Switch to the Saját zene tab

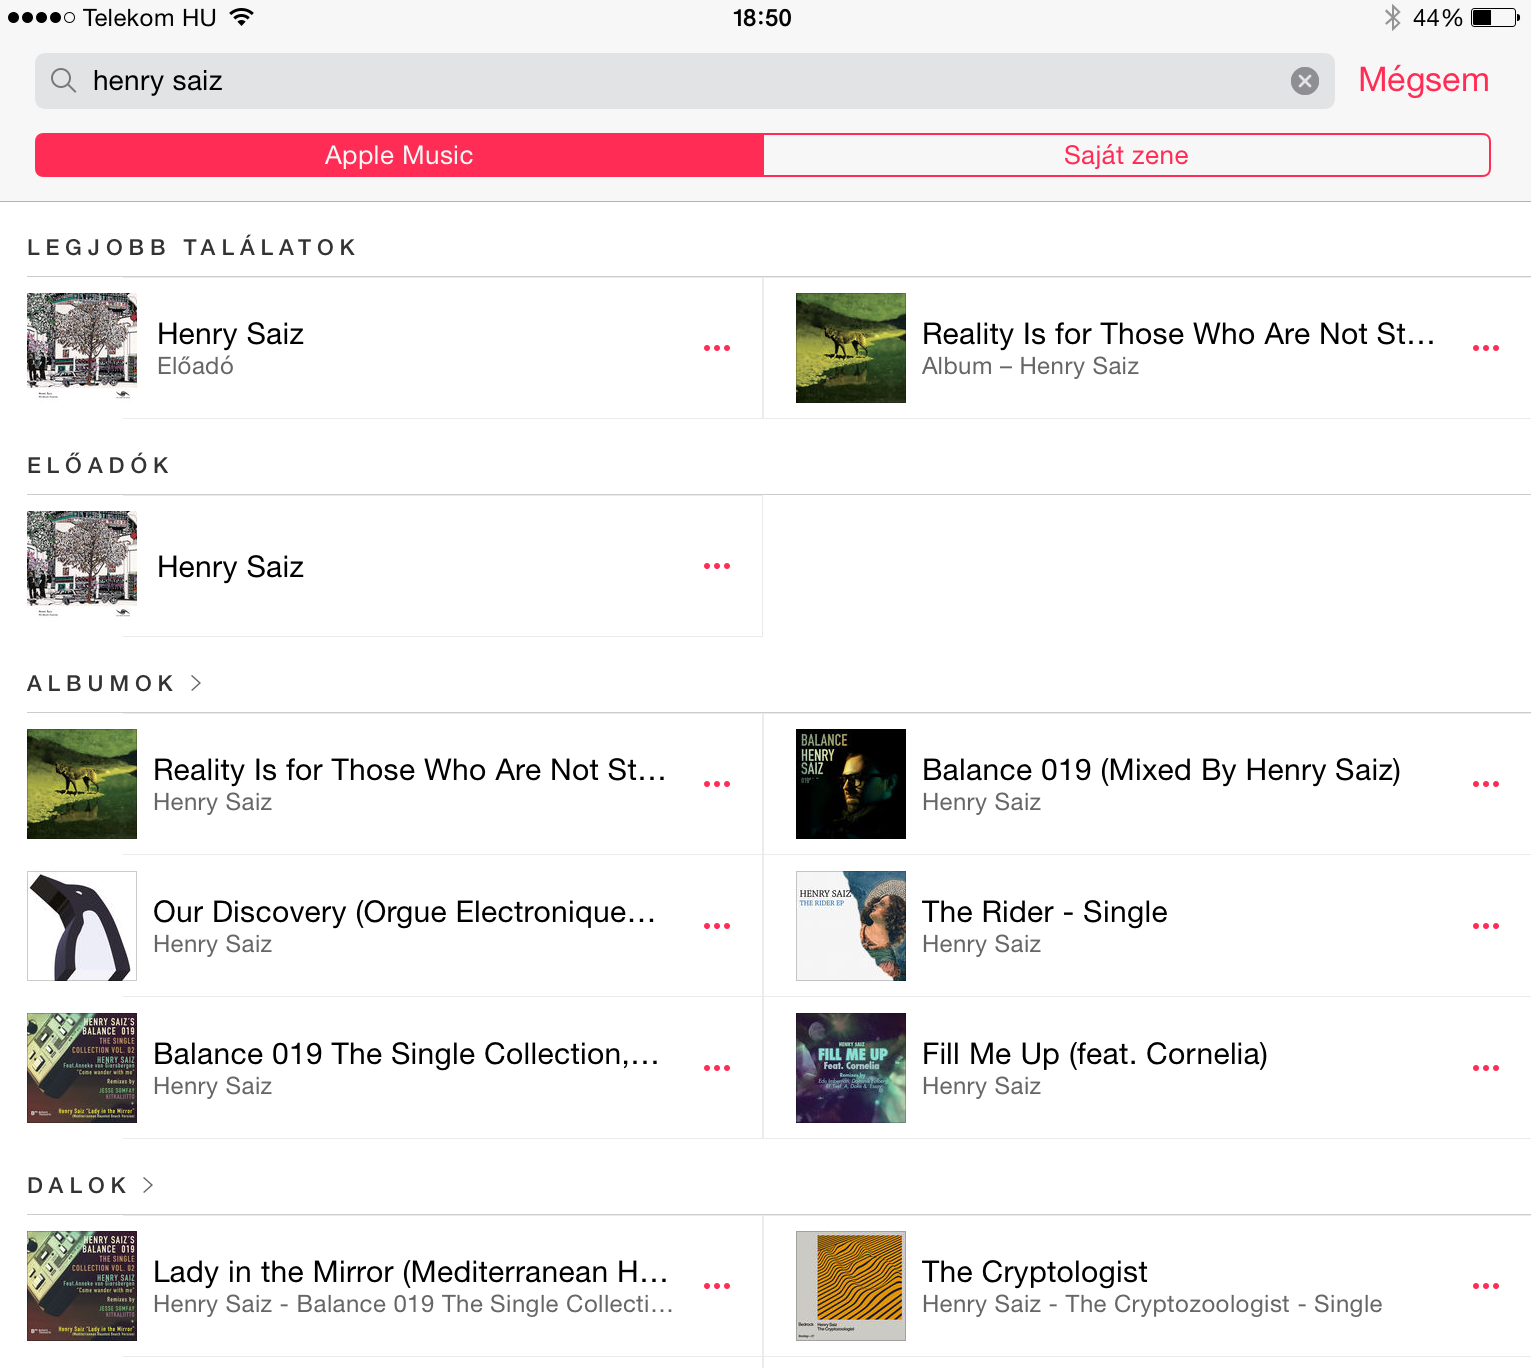(x=1127, y=155)
